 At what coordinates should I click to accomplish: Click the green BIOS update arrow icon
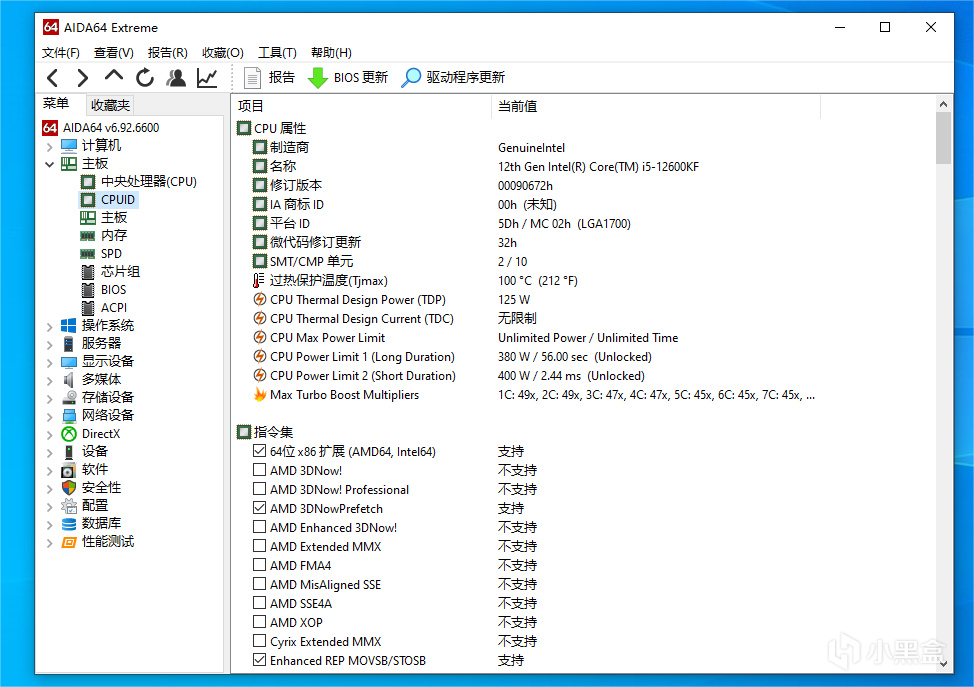318,78
